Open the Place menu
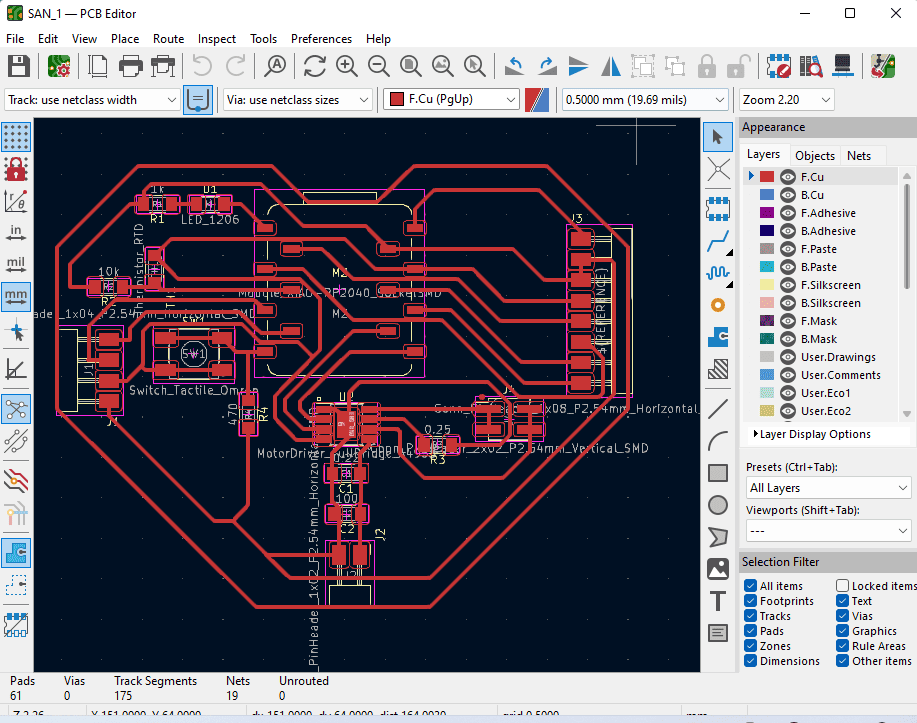 click(x=125, y=39)
